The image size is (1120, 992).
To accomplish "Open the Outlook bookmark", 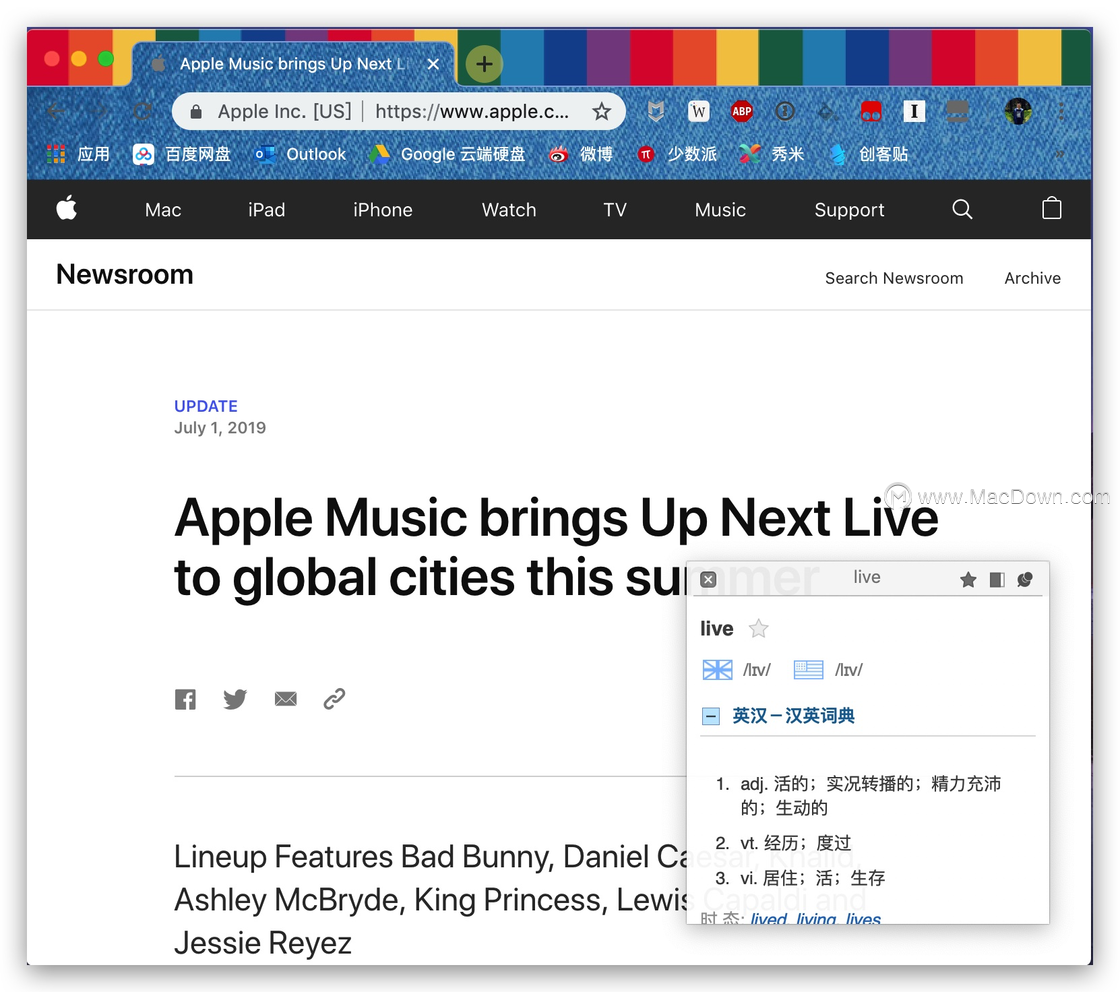I will 301,154.
